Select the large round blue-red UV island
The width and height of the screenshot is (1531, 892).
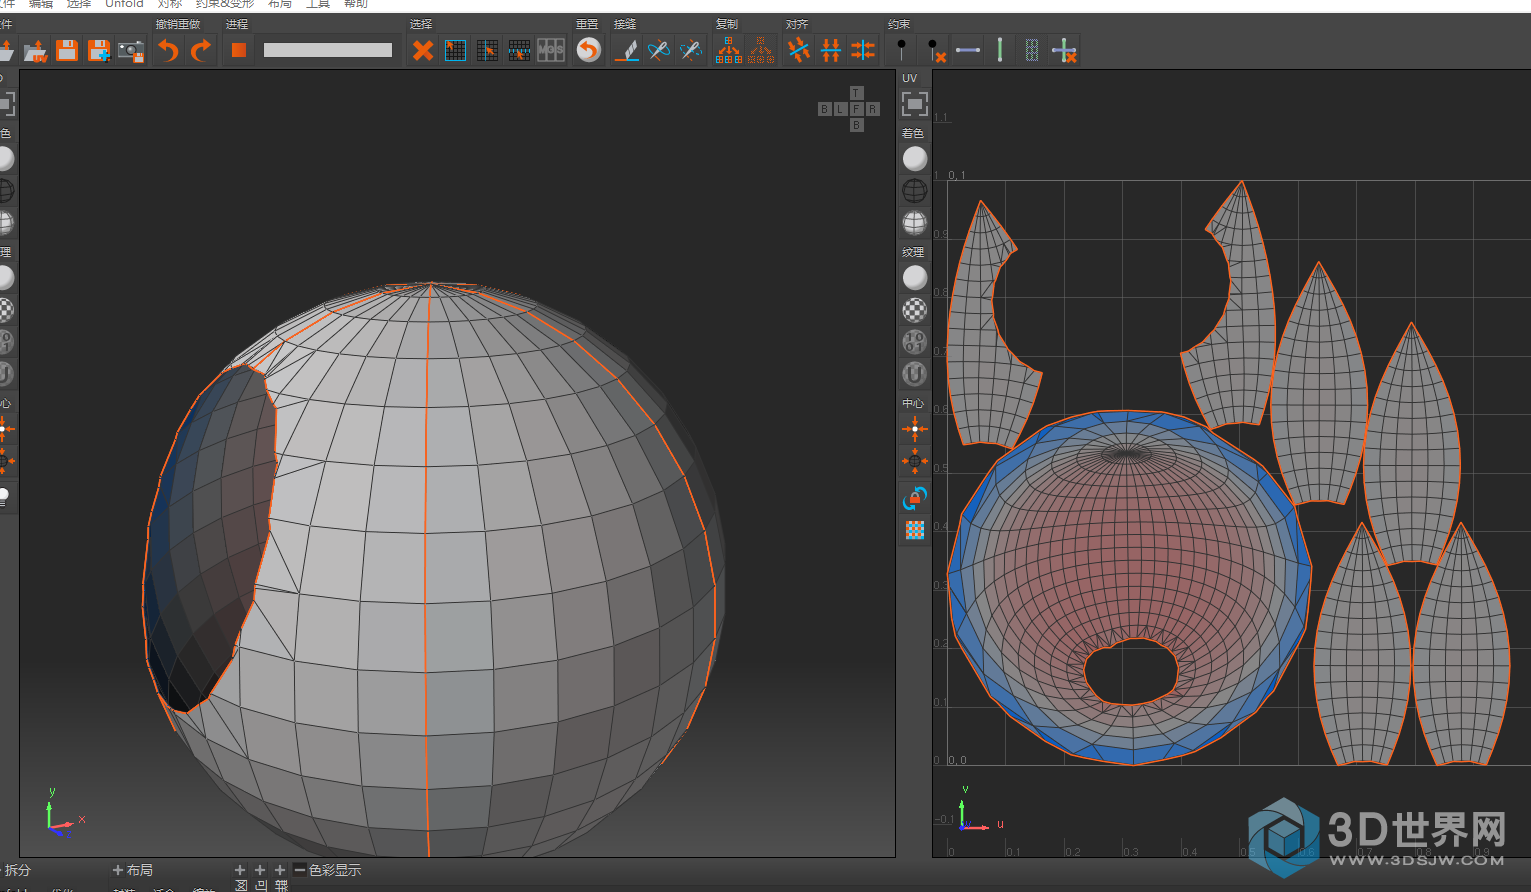click(x=1129, y=587)
